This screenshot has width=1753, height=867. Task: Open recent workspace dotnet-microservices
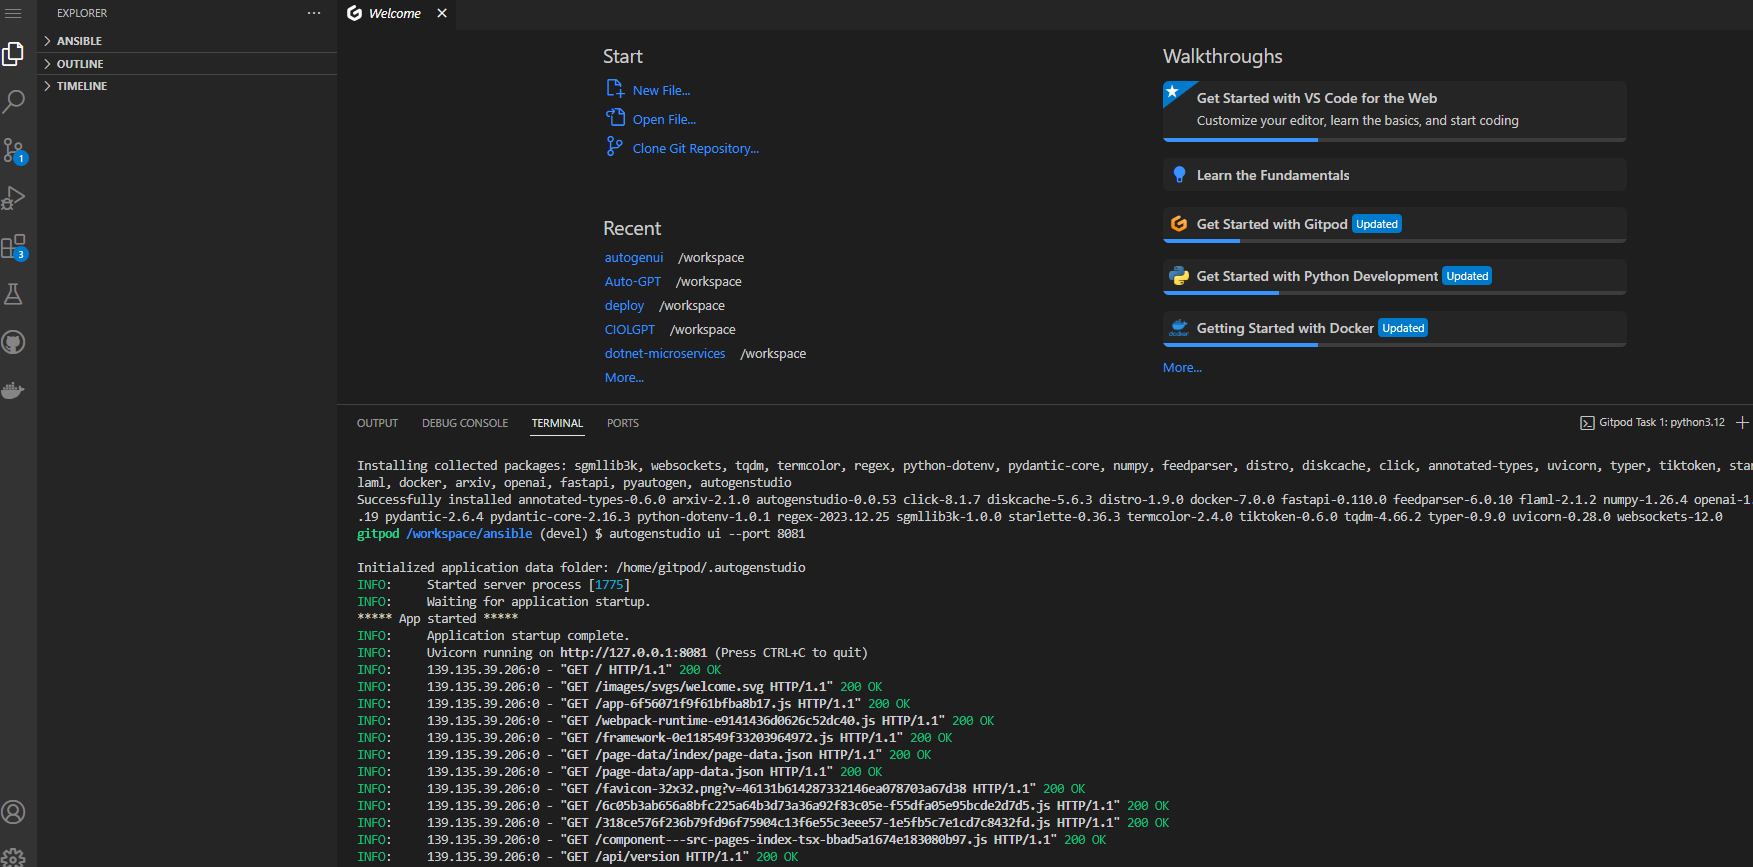tap(665, 353)
